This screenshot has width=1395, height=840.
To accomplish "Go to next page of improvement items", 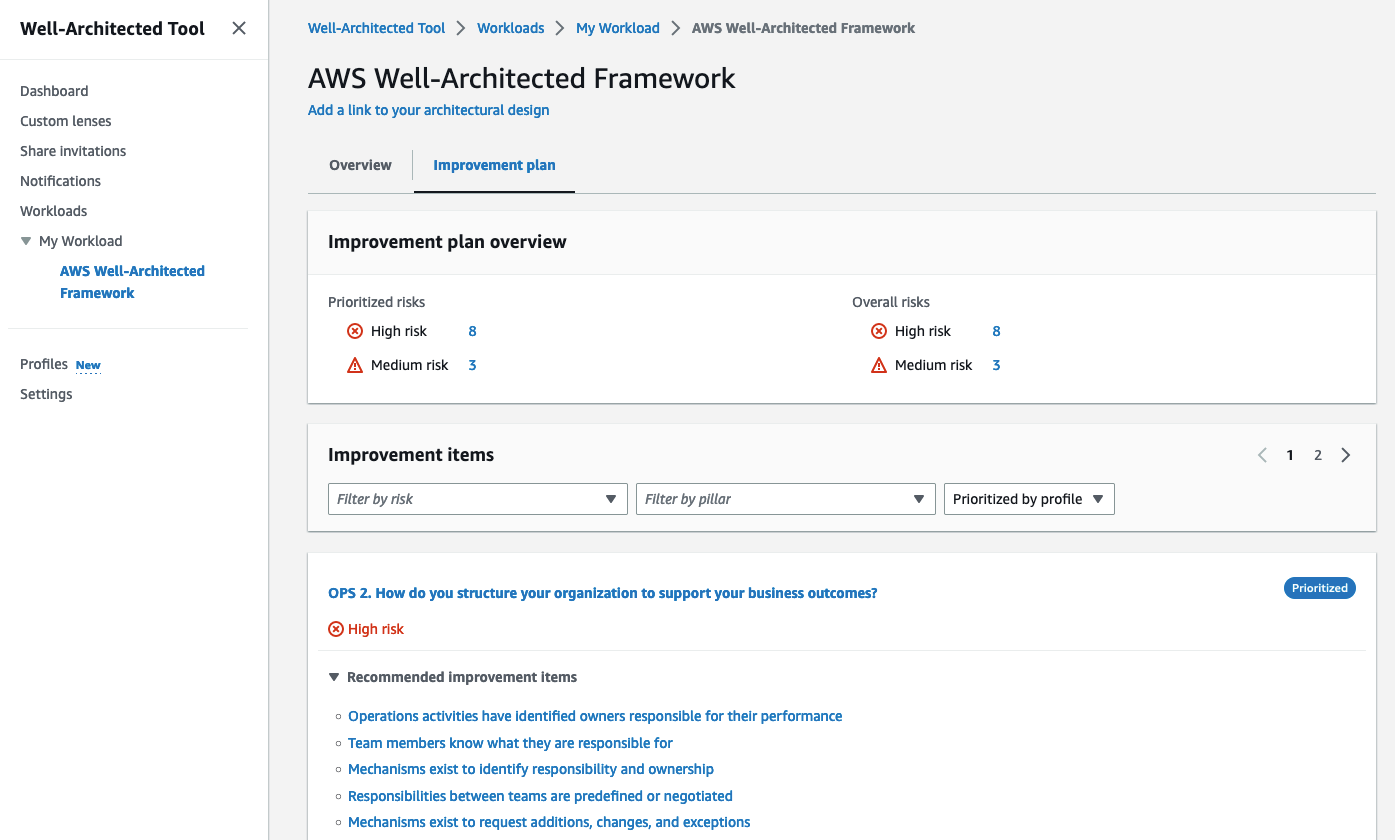I will 1345,455.
